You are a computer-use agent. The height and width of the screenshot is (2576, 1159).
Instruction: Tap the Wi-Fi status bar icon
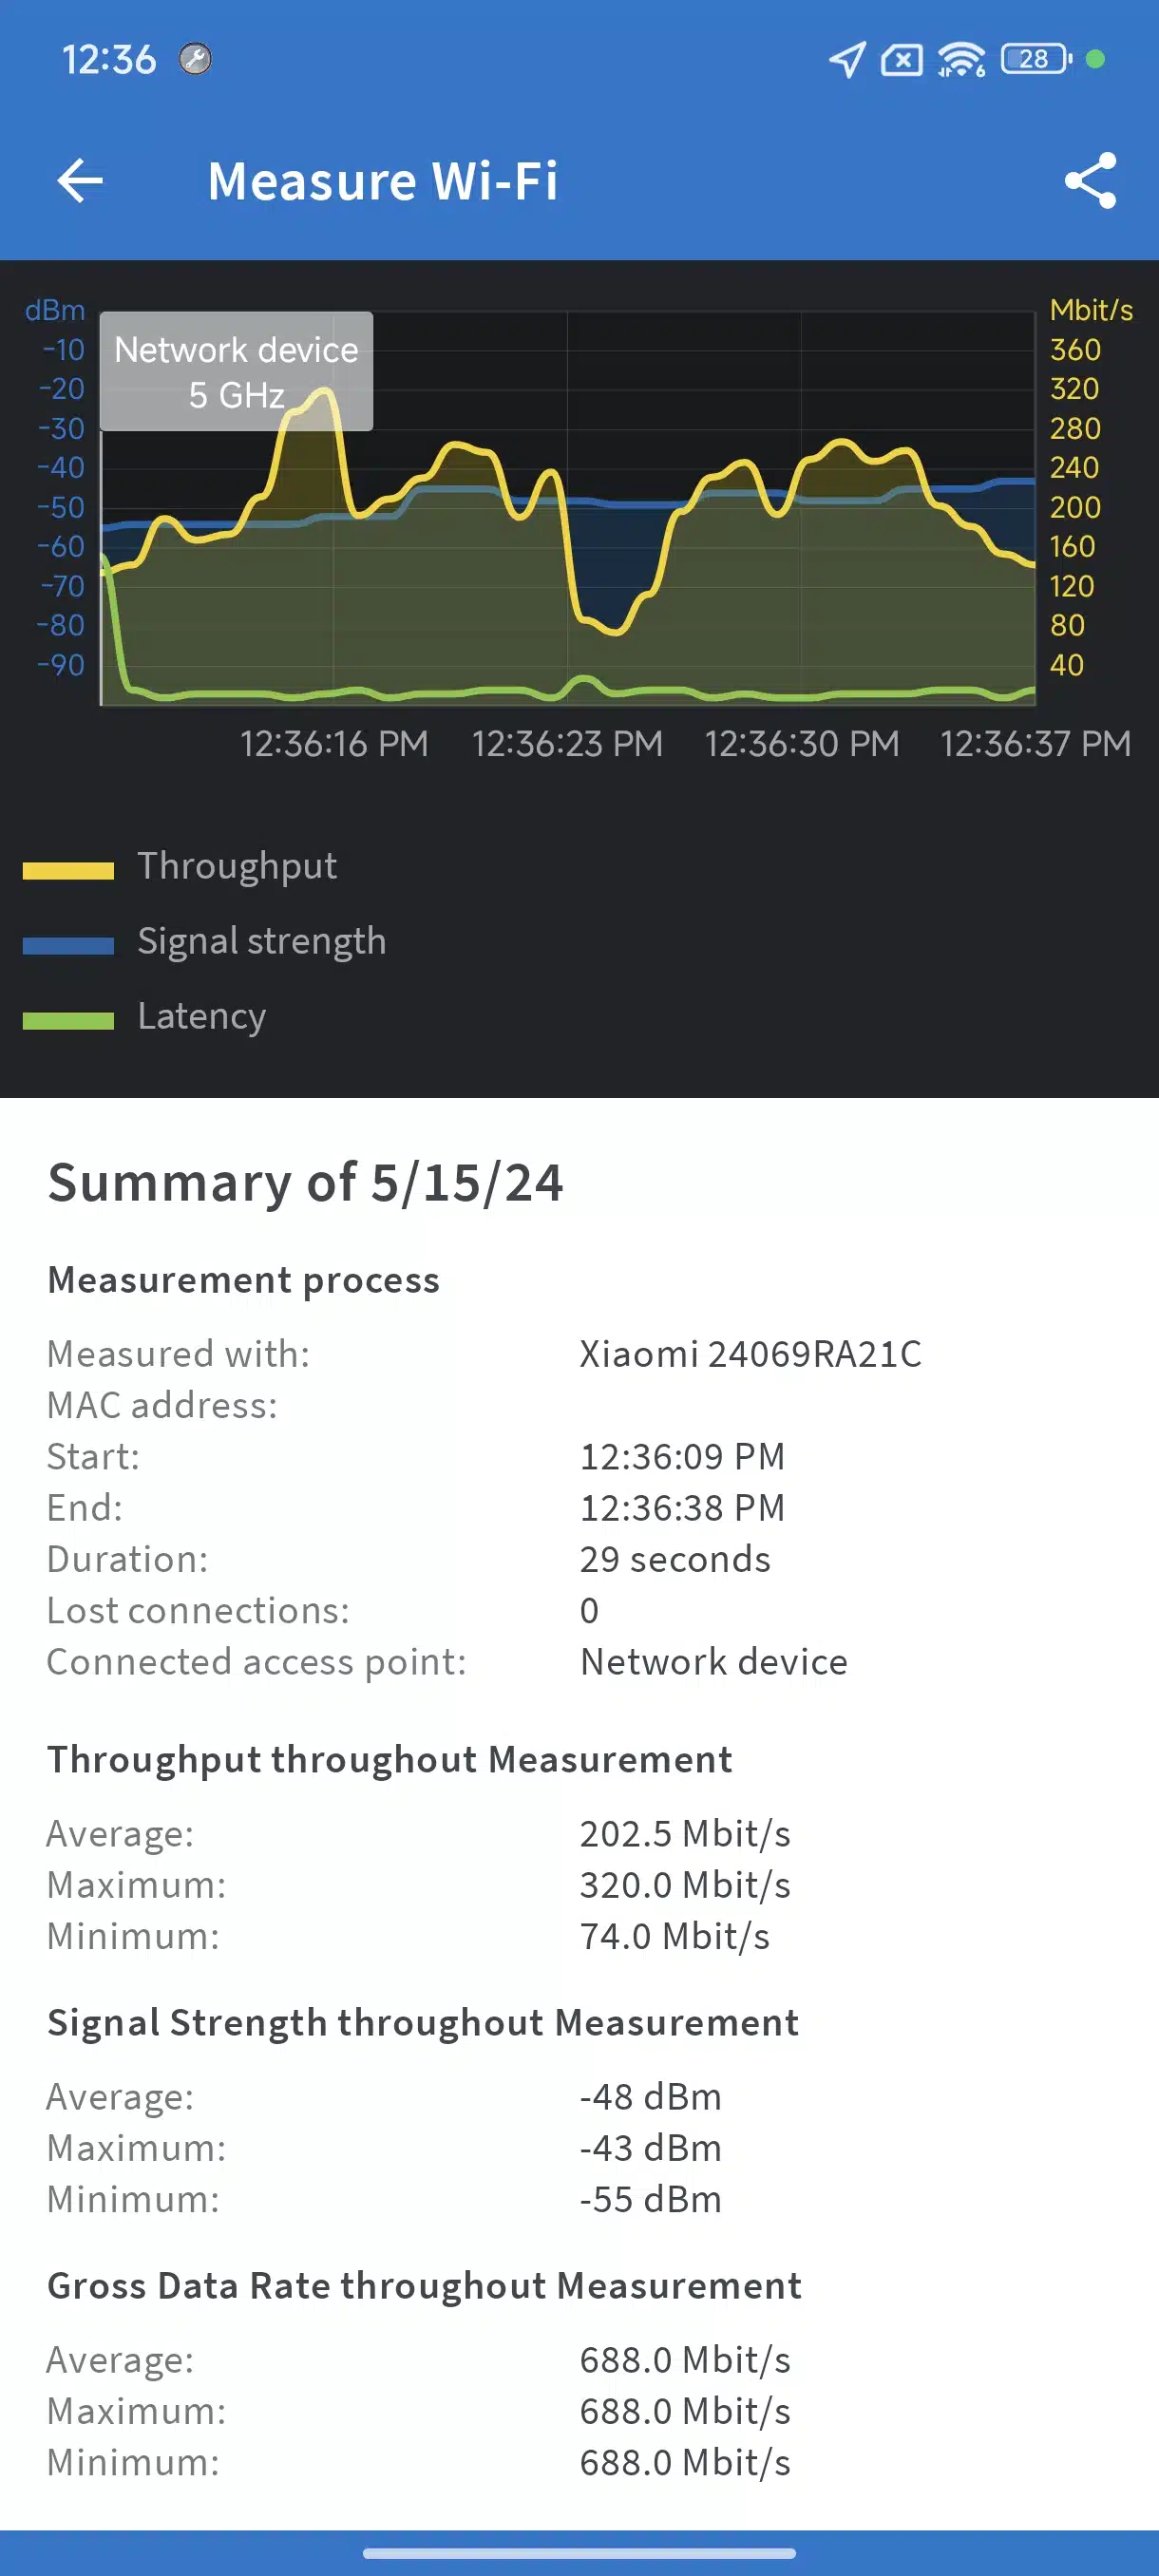pos(961,59)
